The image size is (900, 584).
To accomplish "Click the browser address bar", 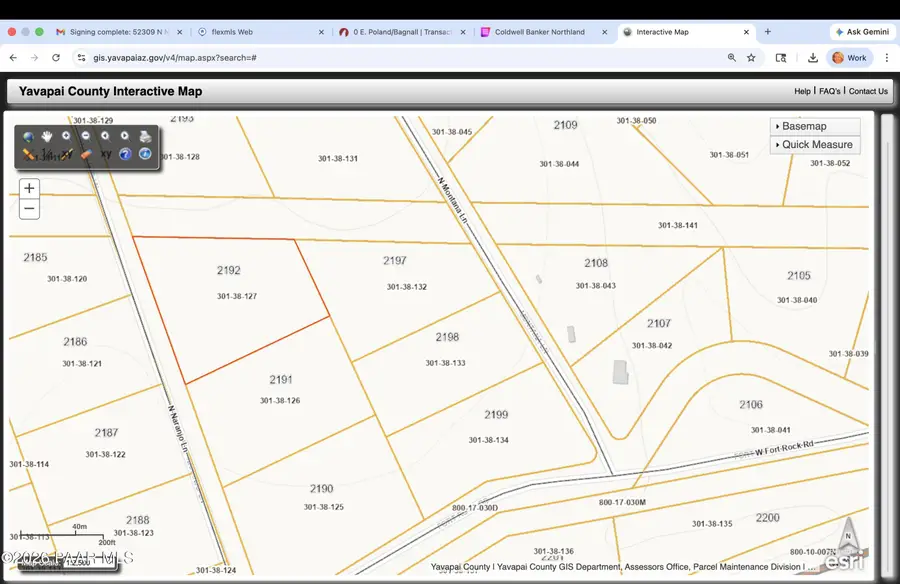I will [x=402, y=58].
